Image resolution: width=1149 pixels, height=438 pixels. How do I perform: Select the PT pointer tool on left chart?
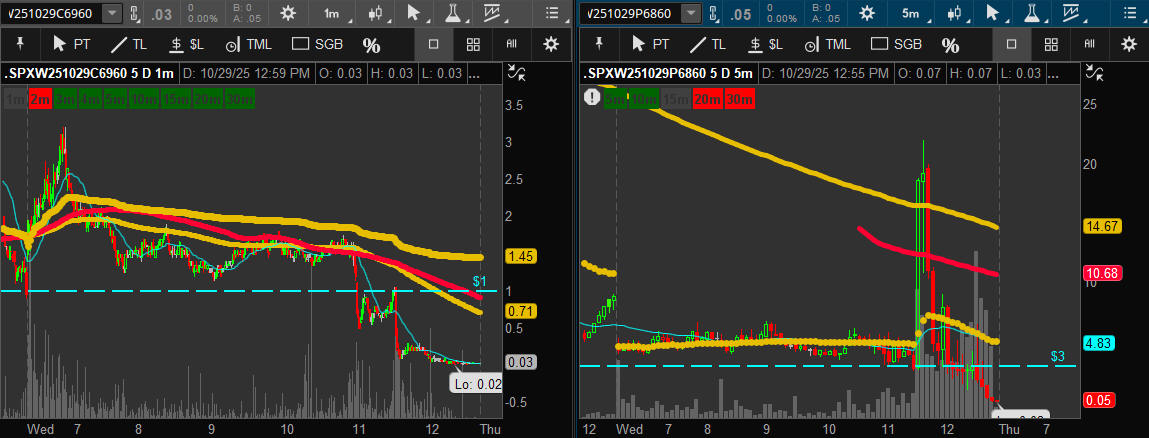72,44
